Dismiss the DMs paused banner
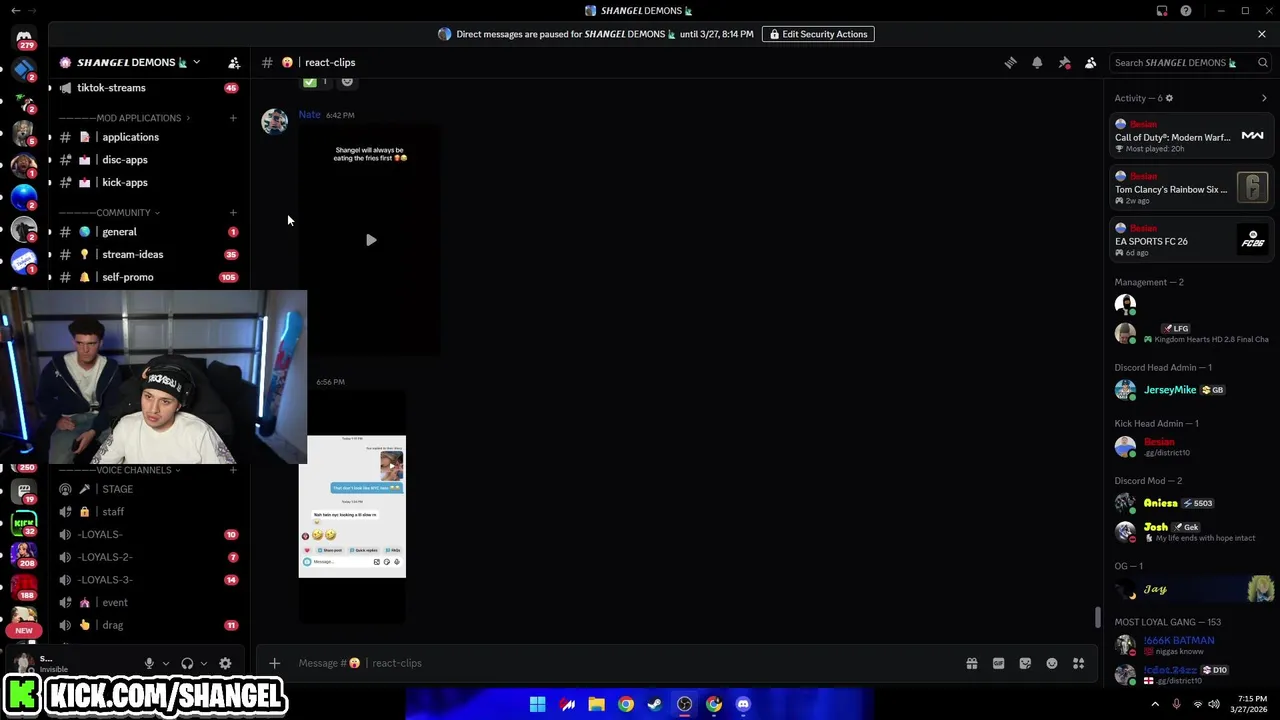 point(1262,34)
